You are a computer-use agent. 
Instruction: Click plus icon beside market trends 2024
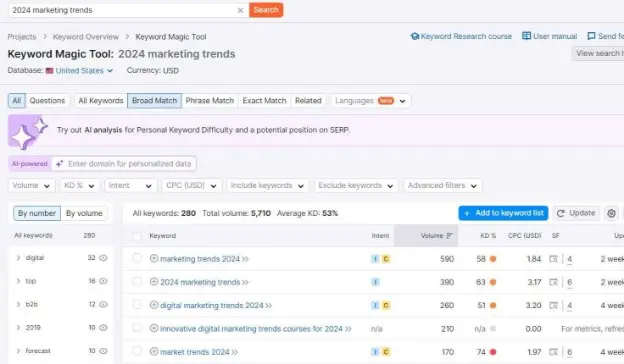click(154, 351)
